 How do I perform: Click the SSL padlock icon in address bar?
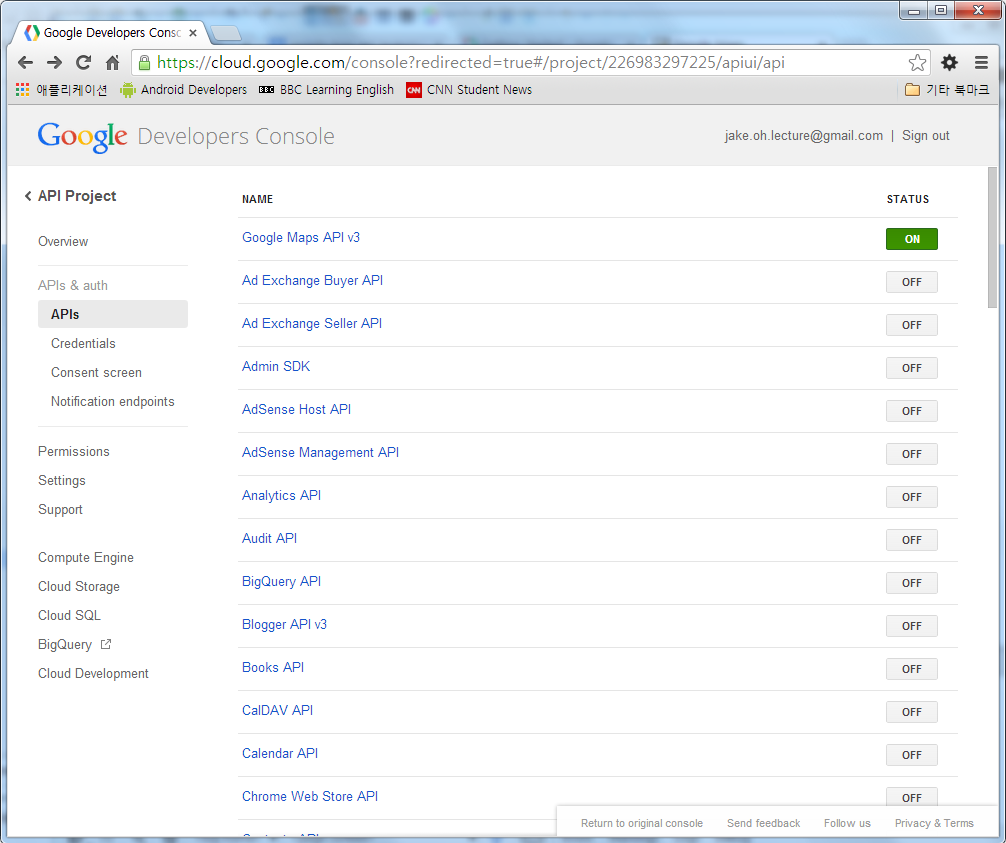pyautogui.click(x=144, y=62)
